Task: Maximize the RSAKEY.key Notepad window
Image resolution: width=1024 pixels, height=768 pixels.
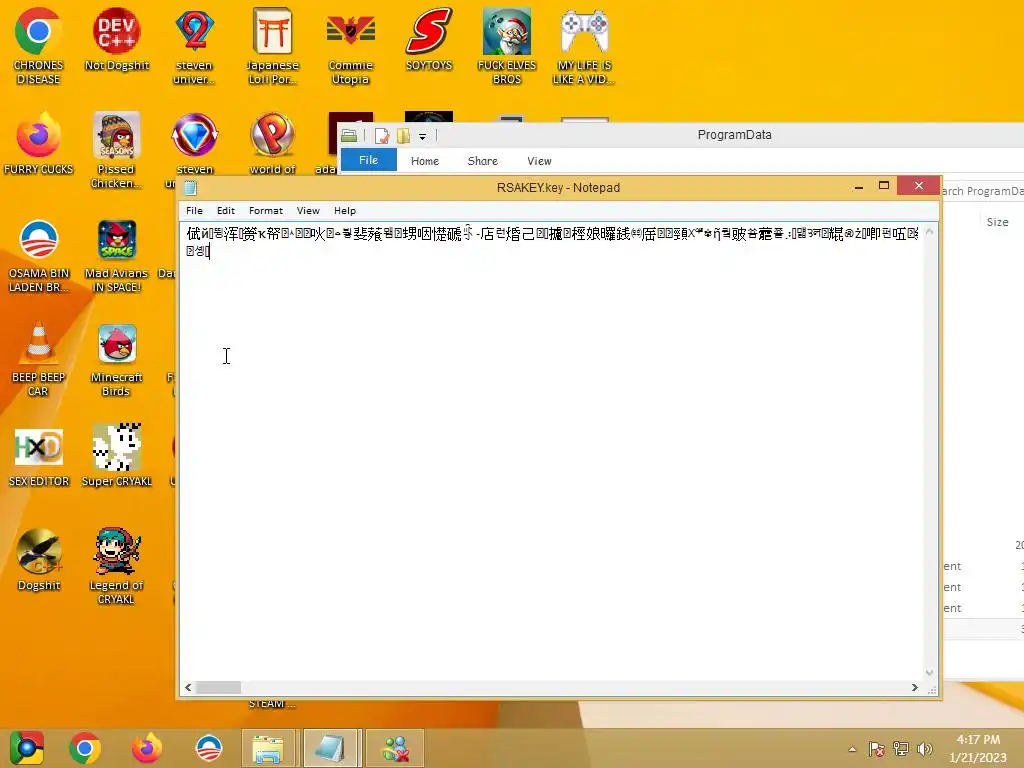Action: 884,186
